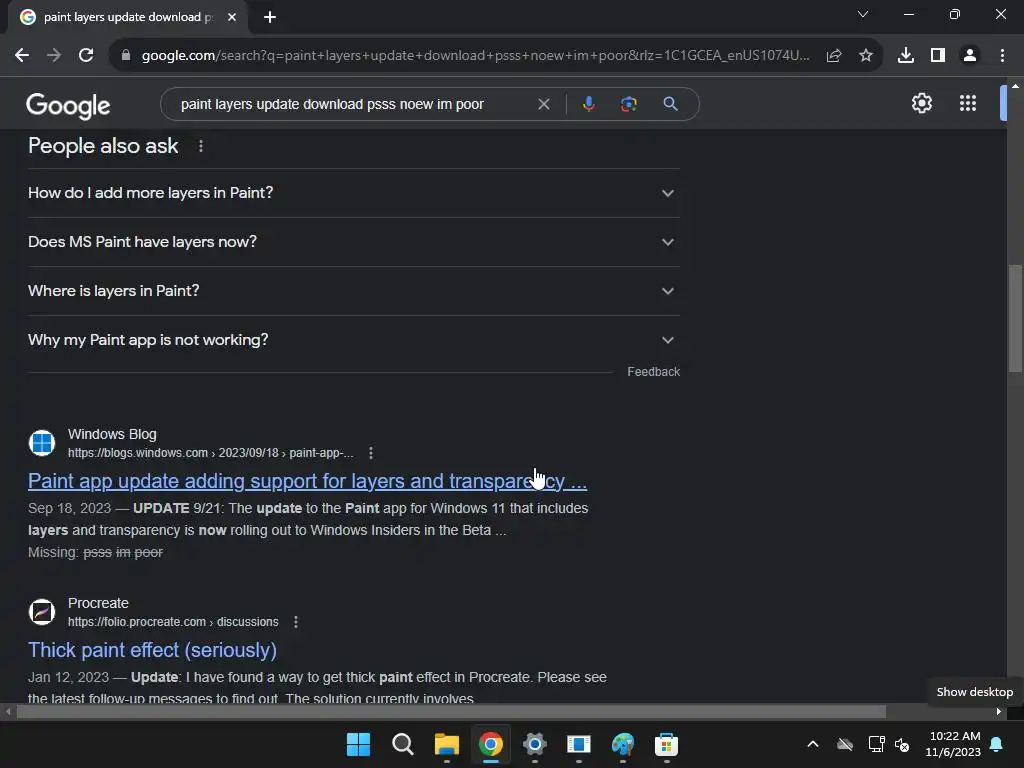Open more options for Procreate result
The height and width of the screenshot is (768, 1024).
coord(296,622)
